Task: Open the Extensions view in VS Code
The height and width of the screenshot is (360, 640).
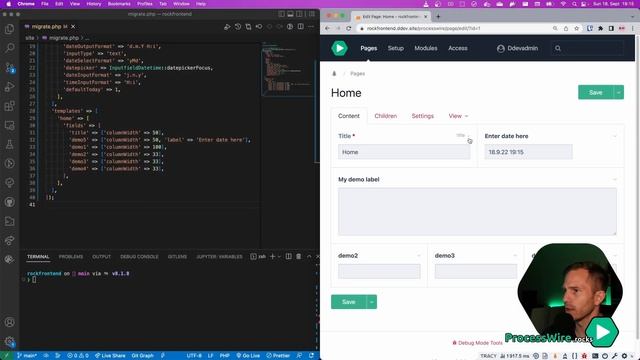Action: point(9,106)
